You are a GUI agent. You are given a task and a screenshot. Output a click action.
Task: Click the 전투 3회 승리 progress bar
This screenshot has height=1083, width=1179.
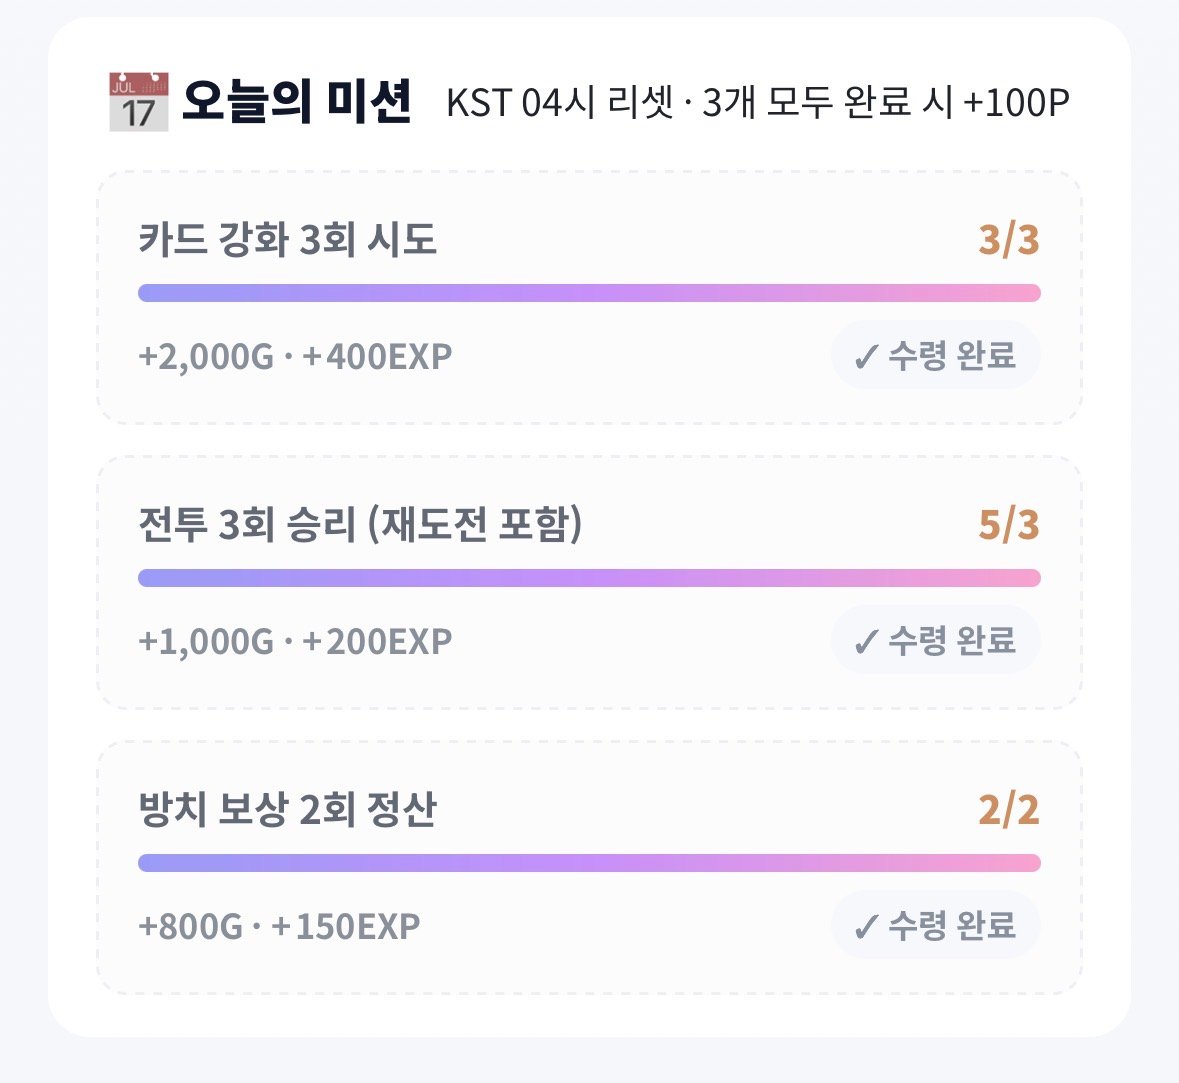[x=590, y=578]
